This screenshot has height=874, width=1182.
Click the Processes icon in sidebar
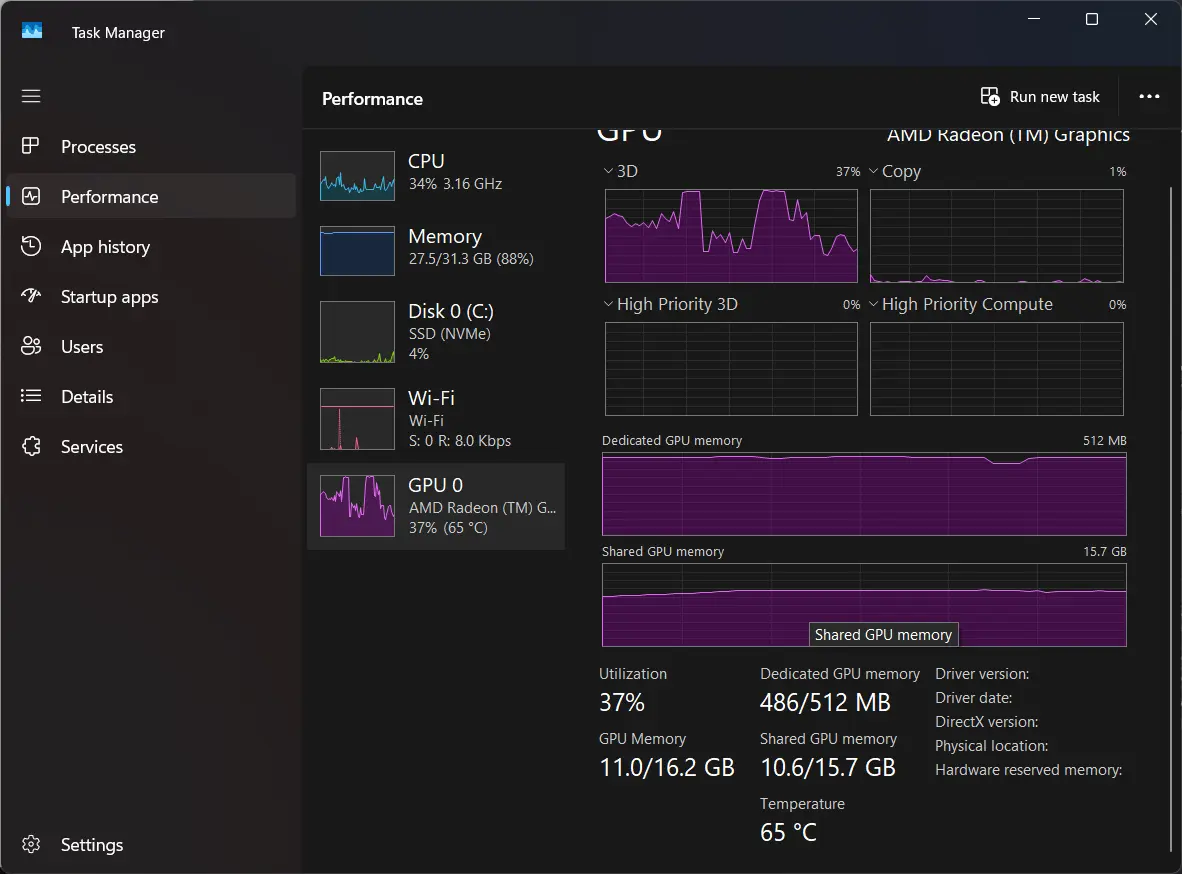(31, 147)
